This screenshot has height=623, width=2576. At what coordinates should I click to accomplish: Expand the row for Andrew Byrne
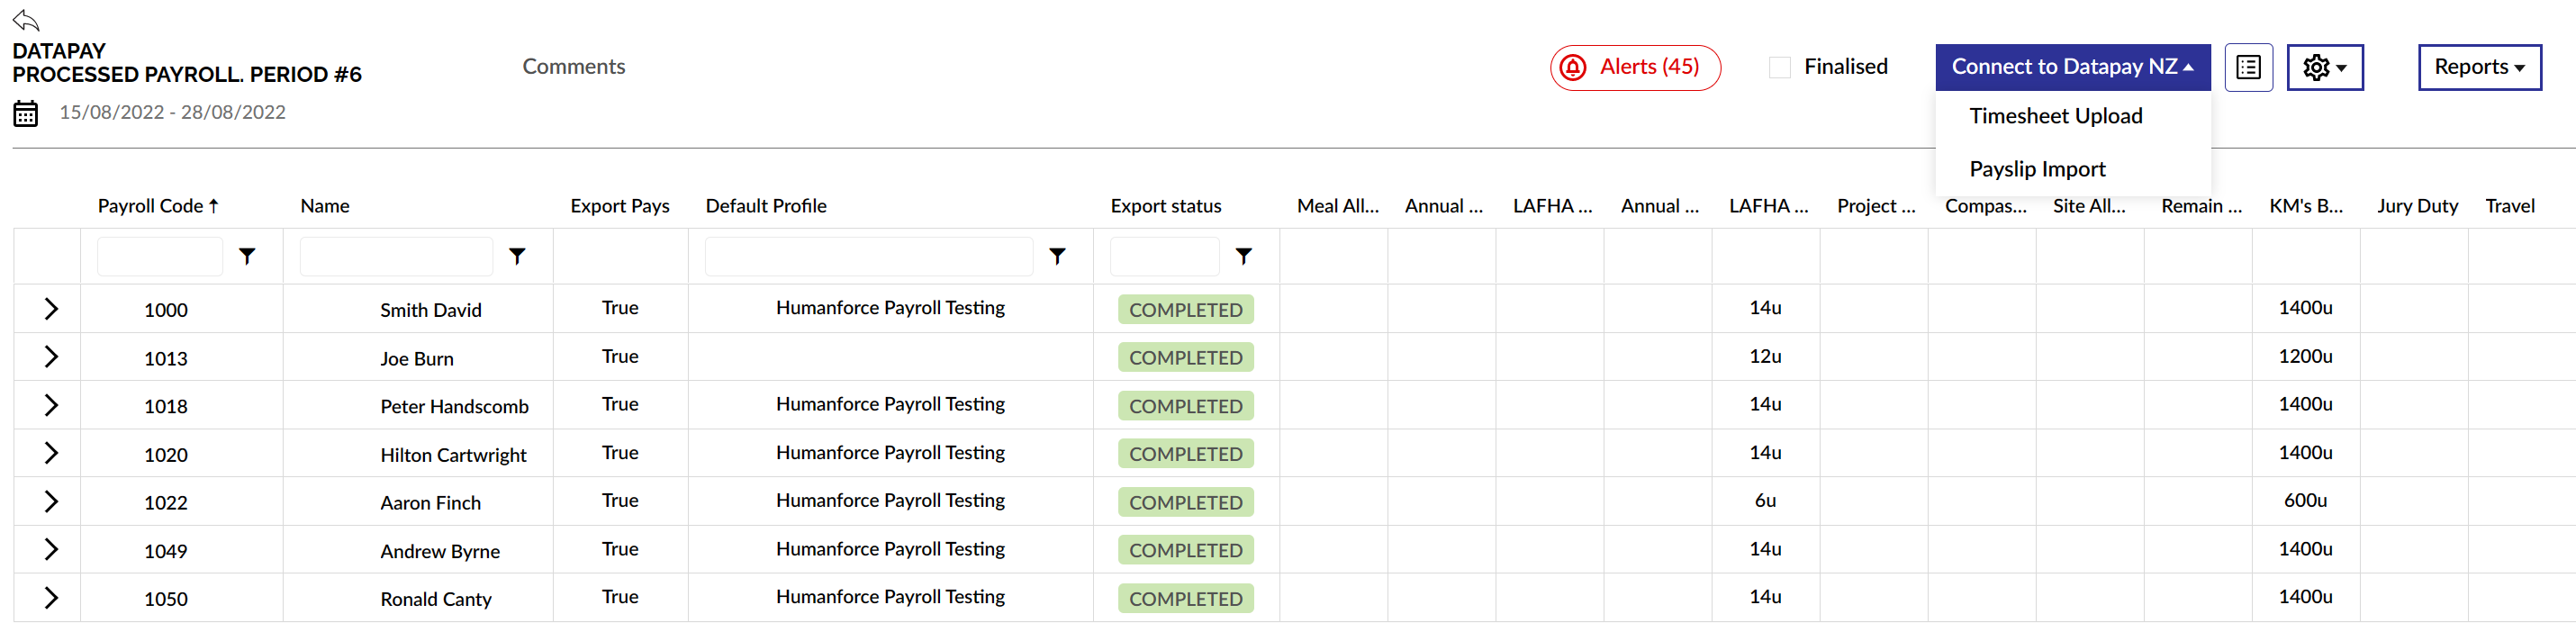[x=51, y=549]
